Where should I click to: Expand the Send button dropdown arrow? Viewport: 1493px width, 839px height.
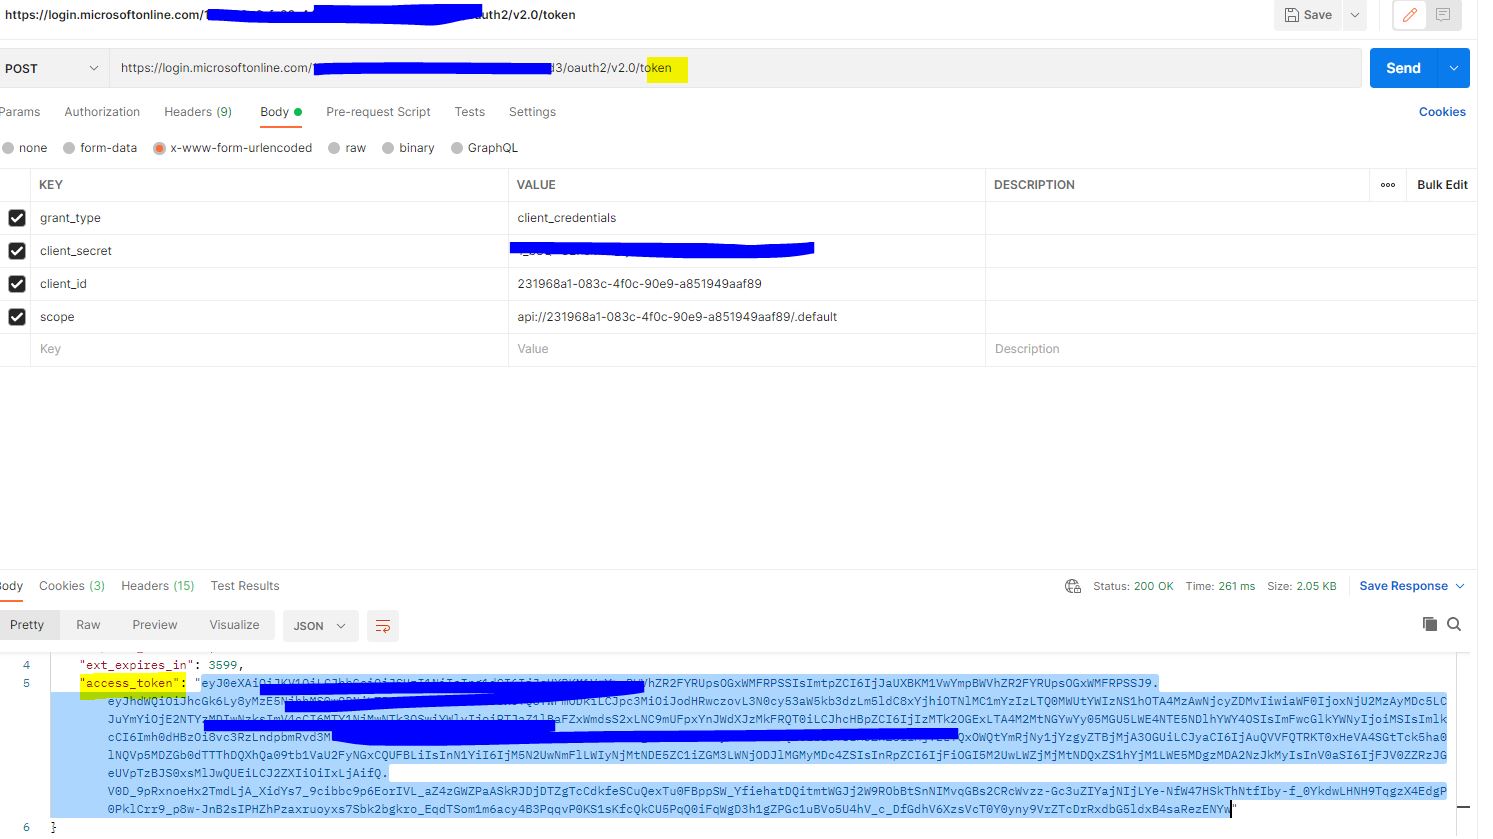tap(1453, 68)
